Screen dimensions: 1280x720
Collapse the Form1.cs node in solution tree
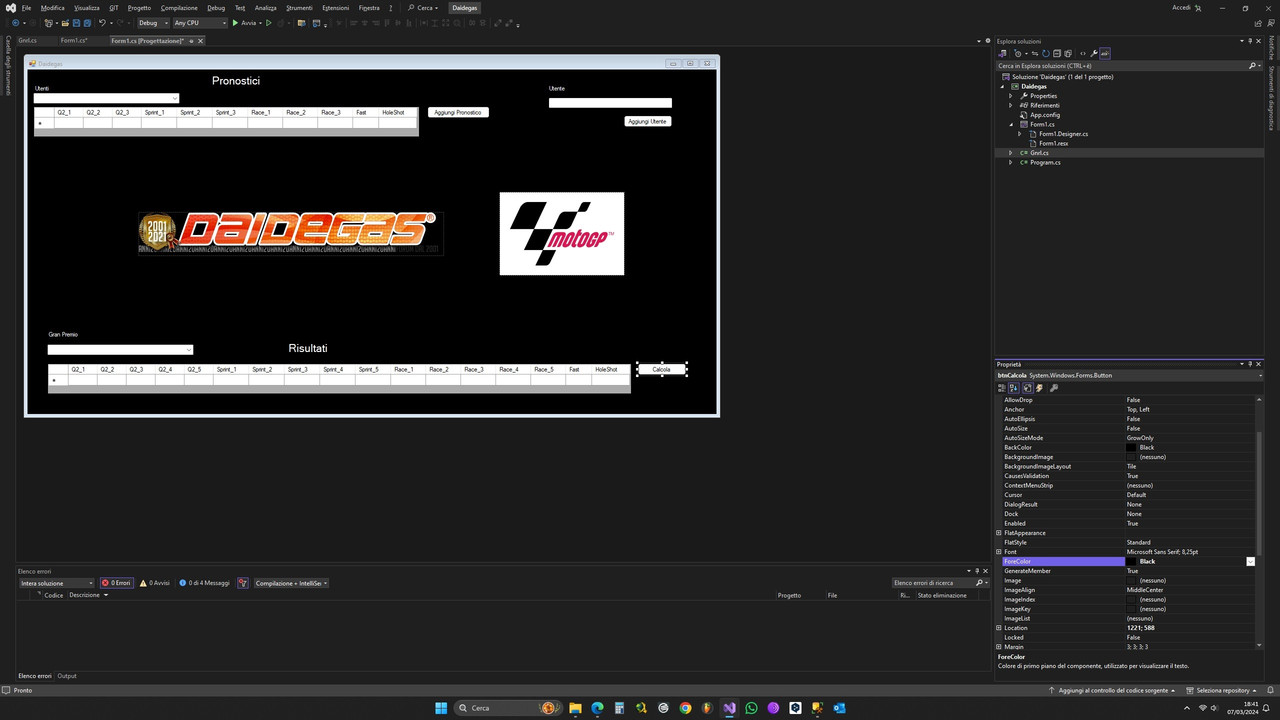[x=1011, y=124]
